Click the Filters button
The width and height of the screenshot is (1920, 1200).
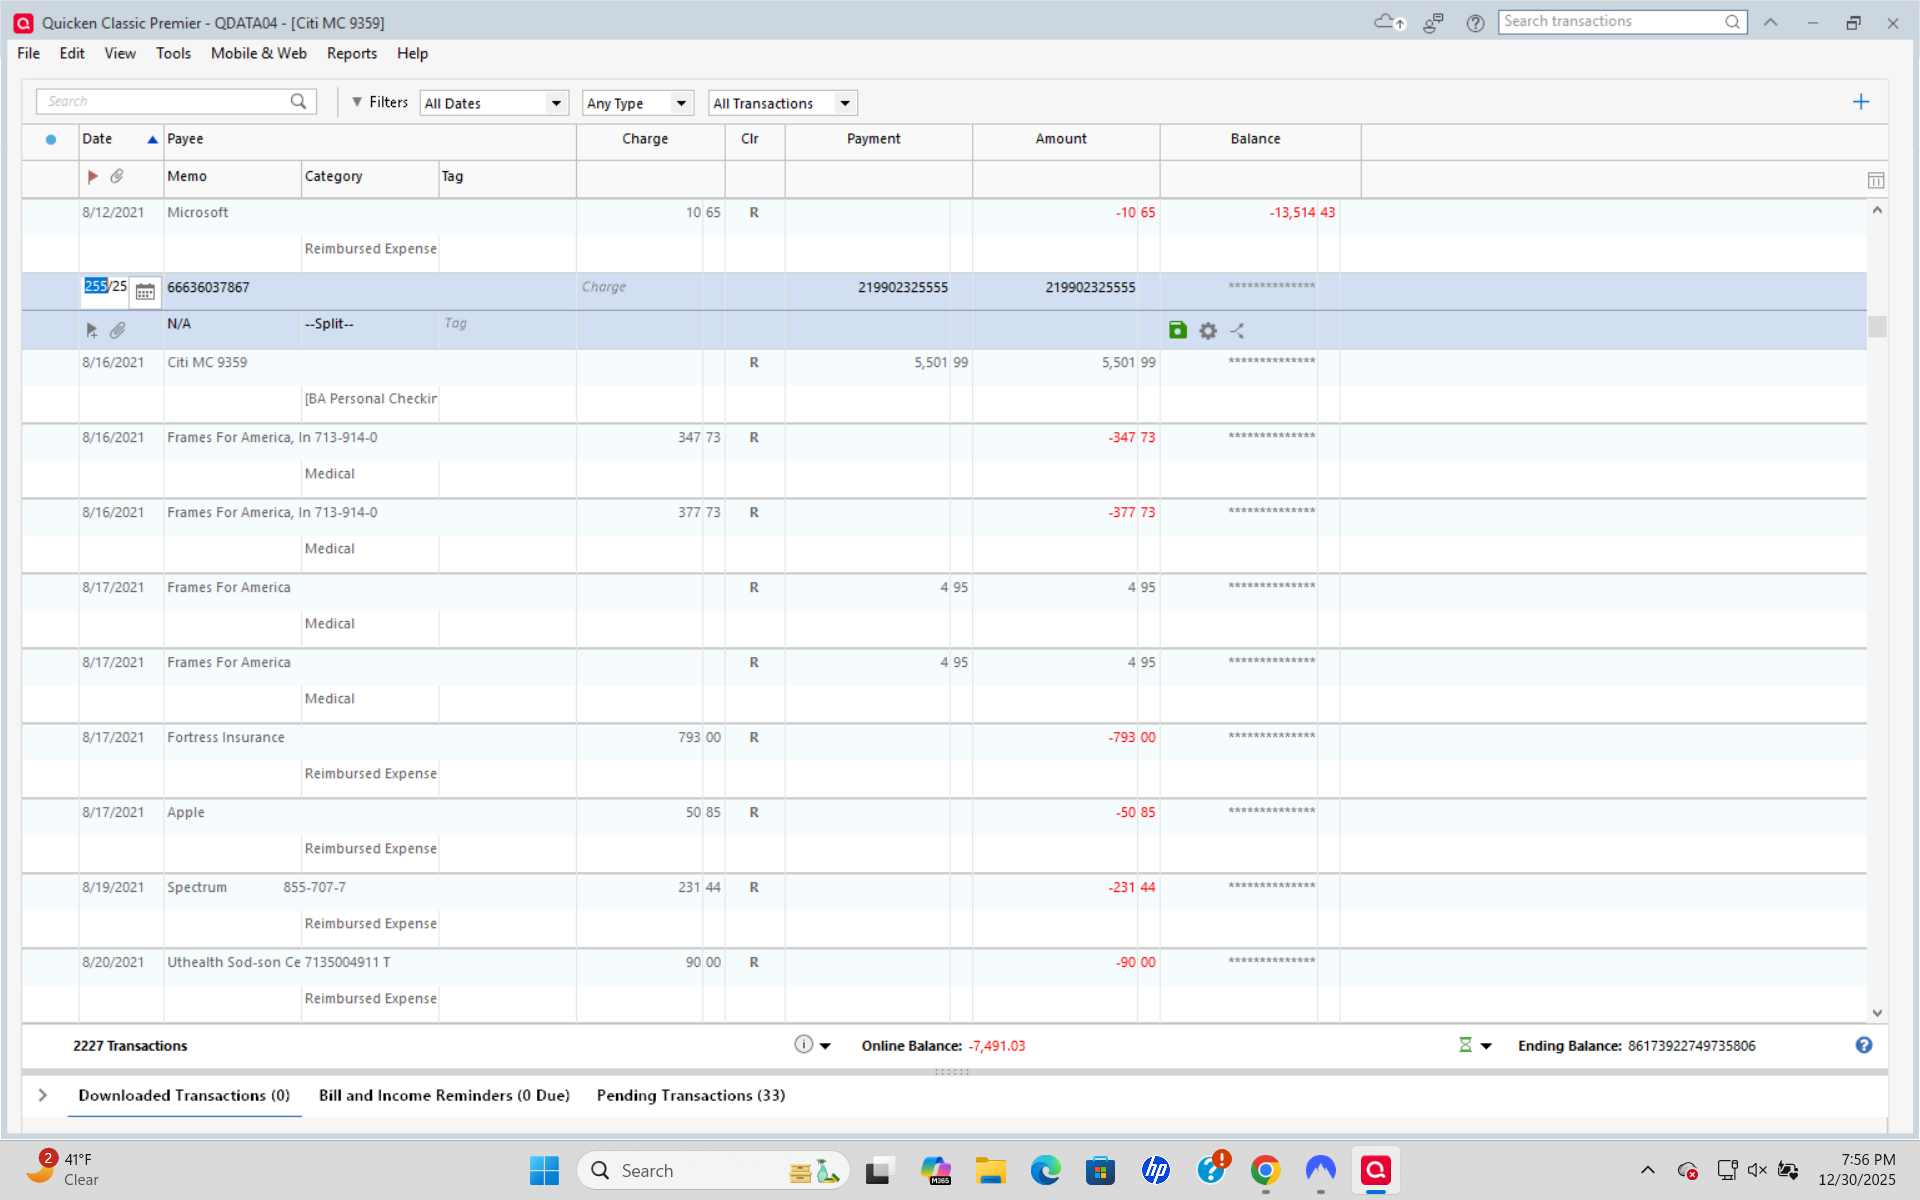[x=379, y=102]
